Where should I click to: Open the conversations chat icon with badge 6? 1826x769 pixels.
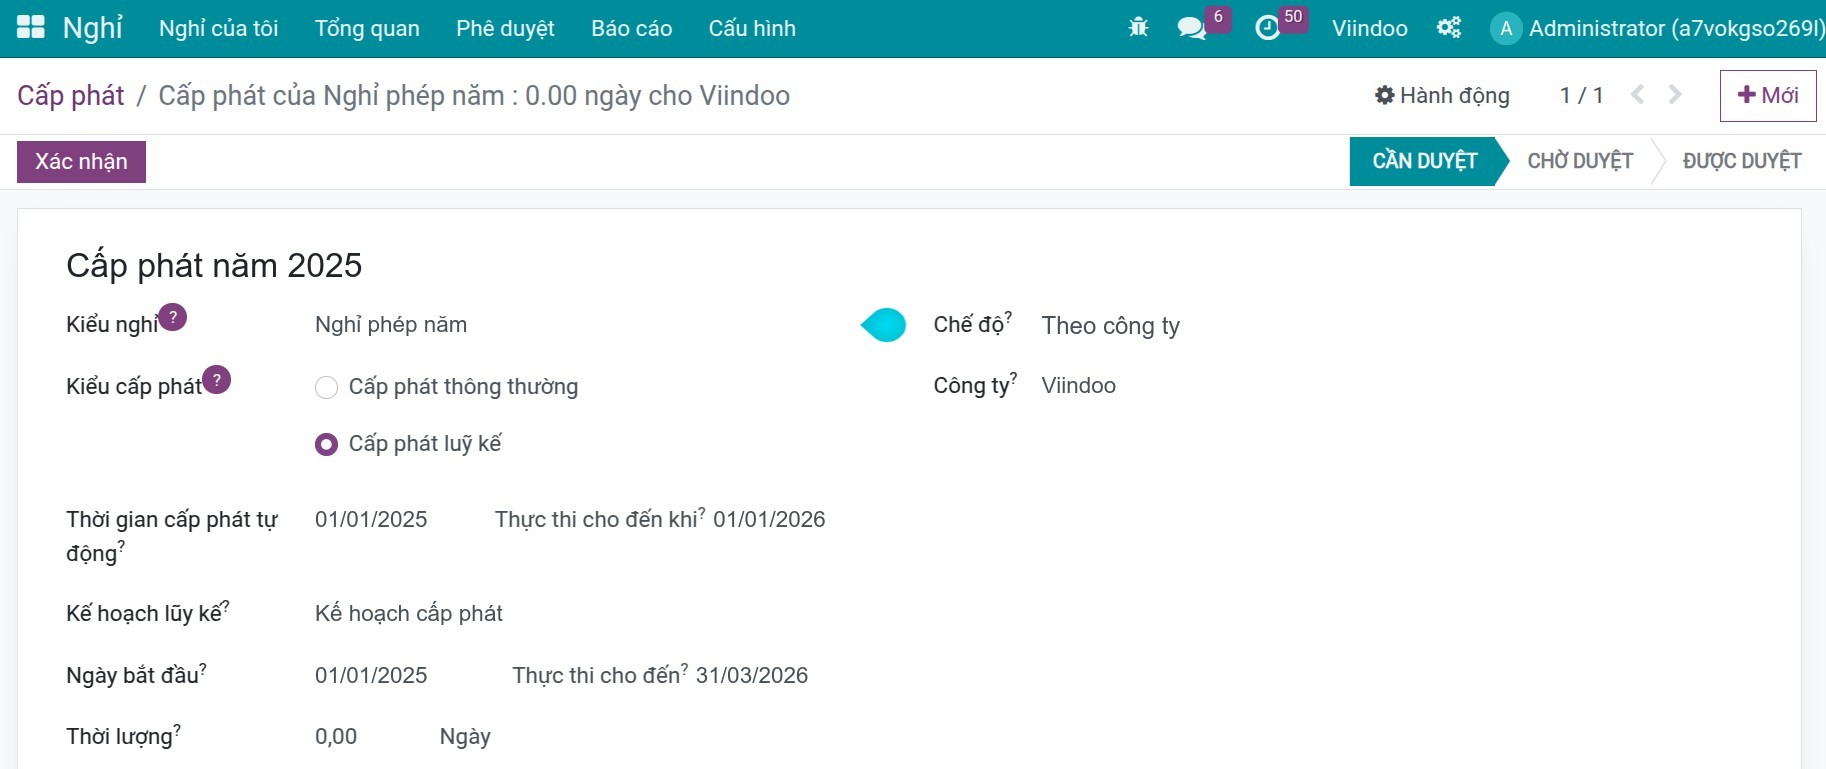coord(1192,28)
